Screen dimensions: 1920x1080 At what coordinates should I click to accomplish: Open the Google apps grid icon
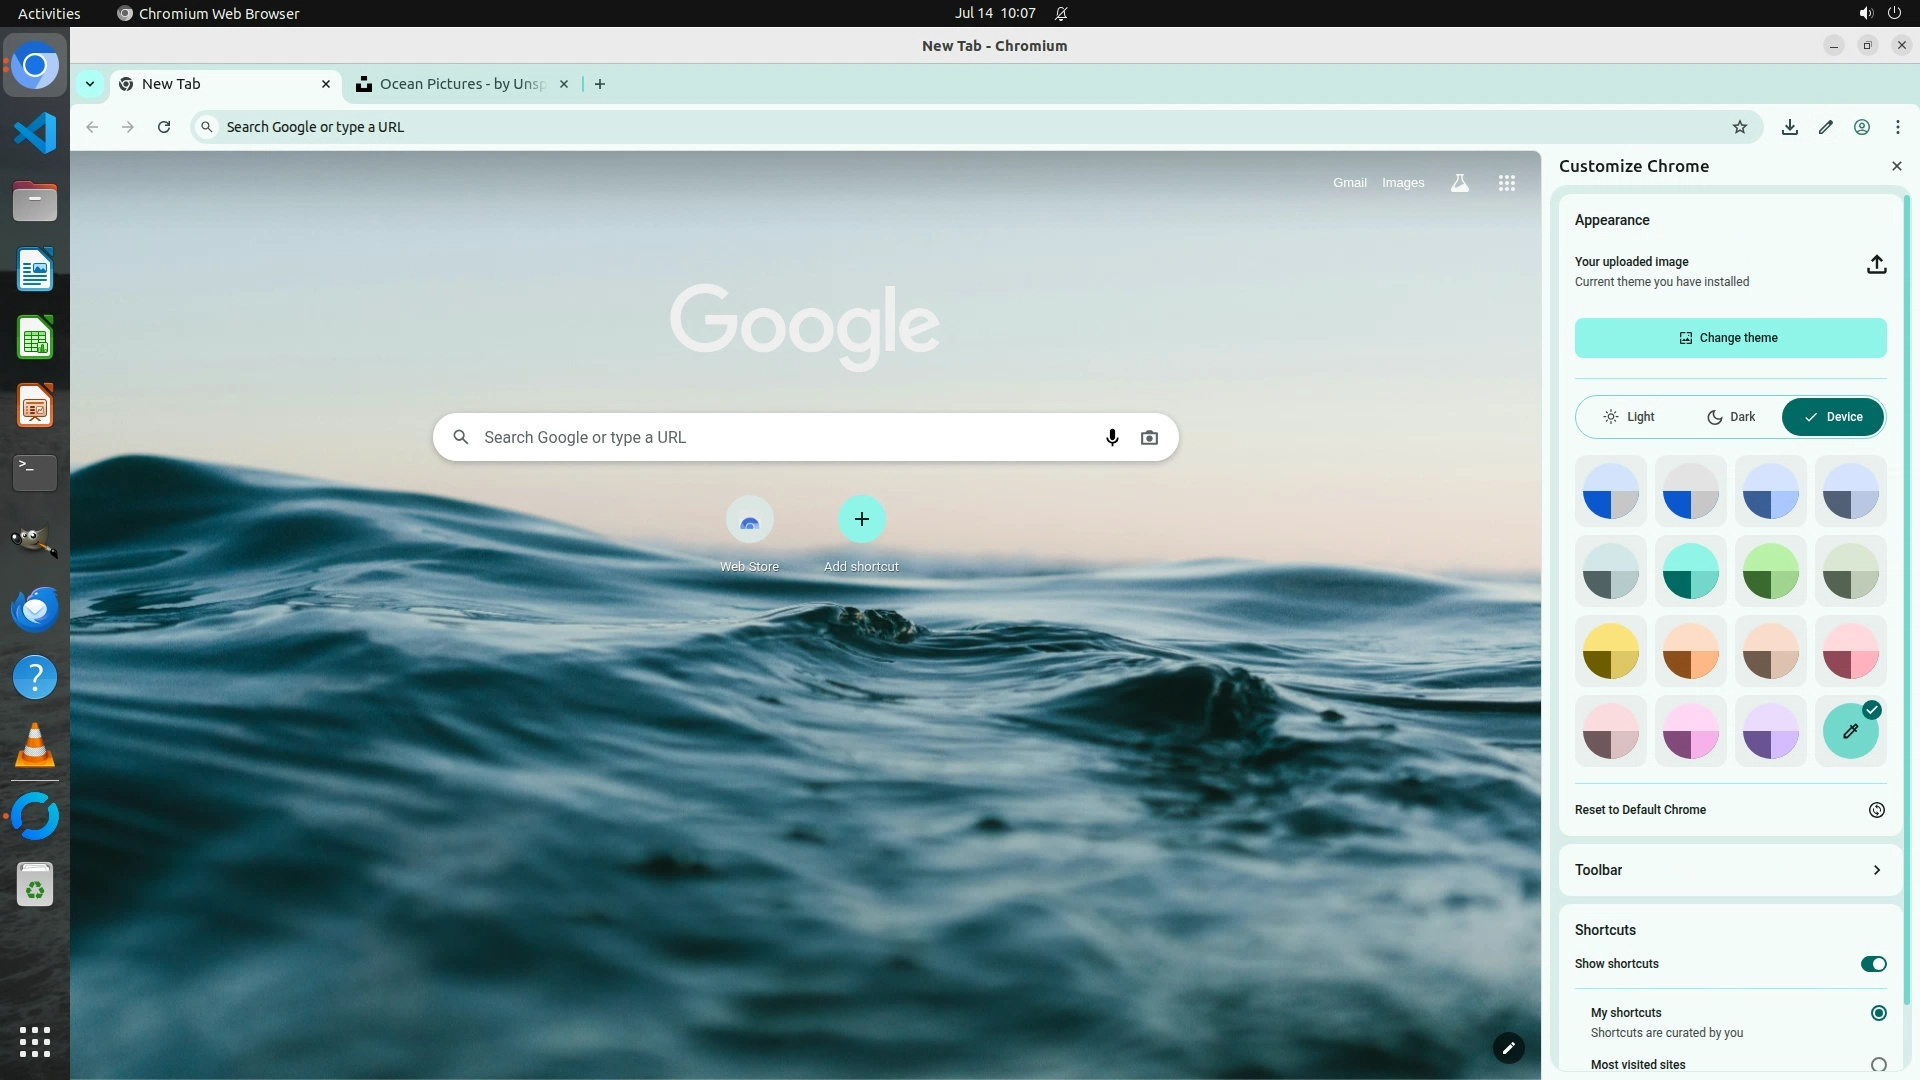pos(1506,183)
